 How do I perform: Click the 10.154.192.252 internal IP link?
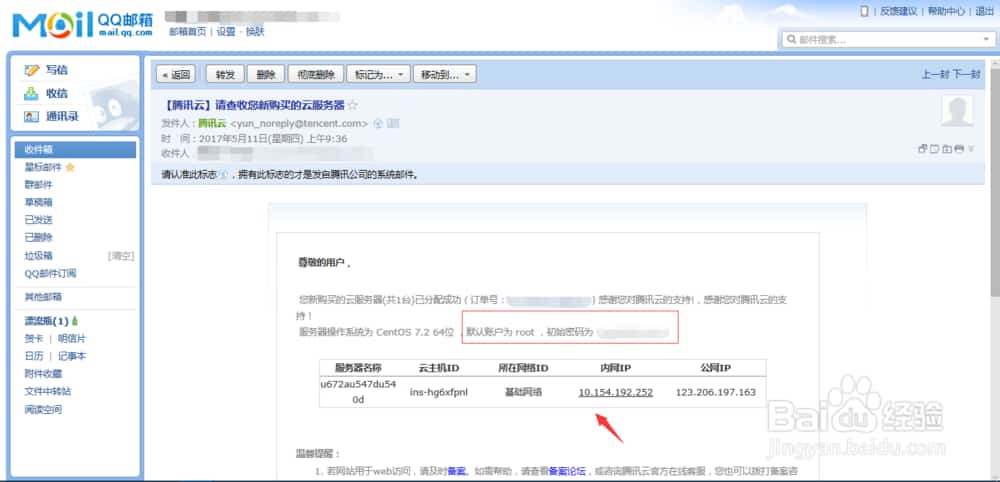click(x=615, y=392)
